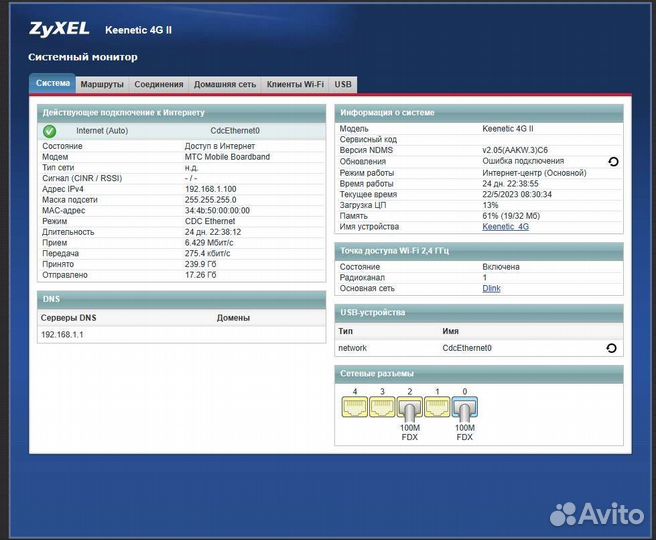
Task: Click the Ошибка подключения update status
Action: pyautogui.click(x=523, y=161)
